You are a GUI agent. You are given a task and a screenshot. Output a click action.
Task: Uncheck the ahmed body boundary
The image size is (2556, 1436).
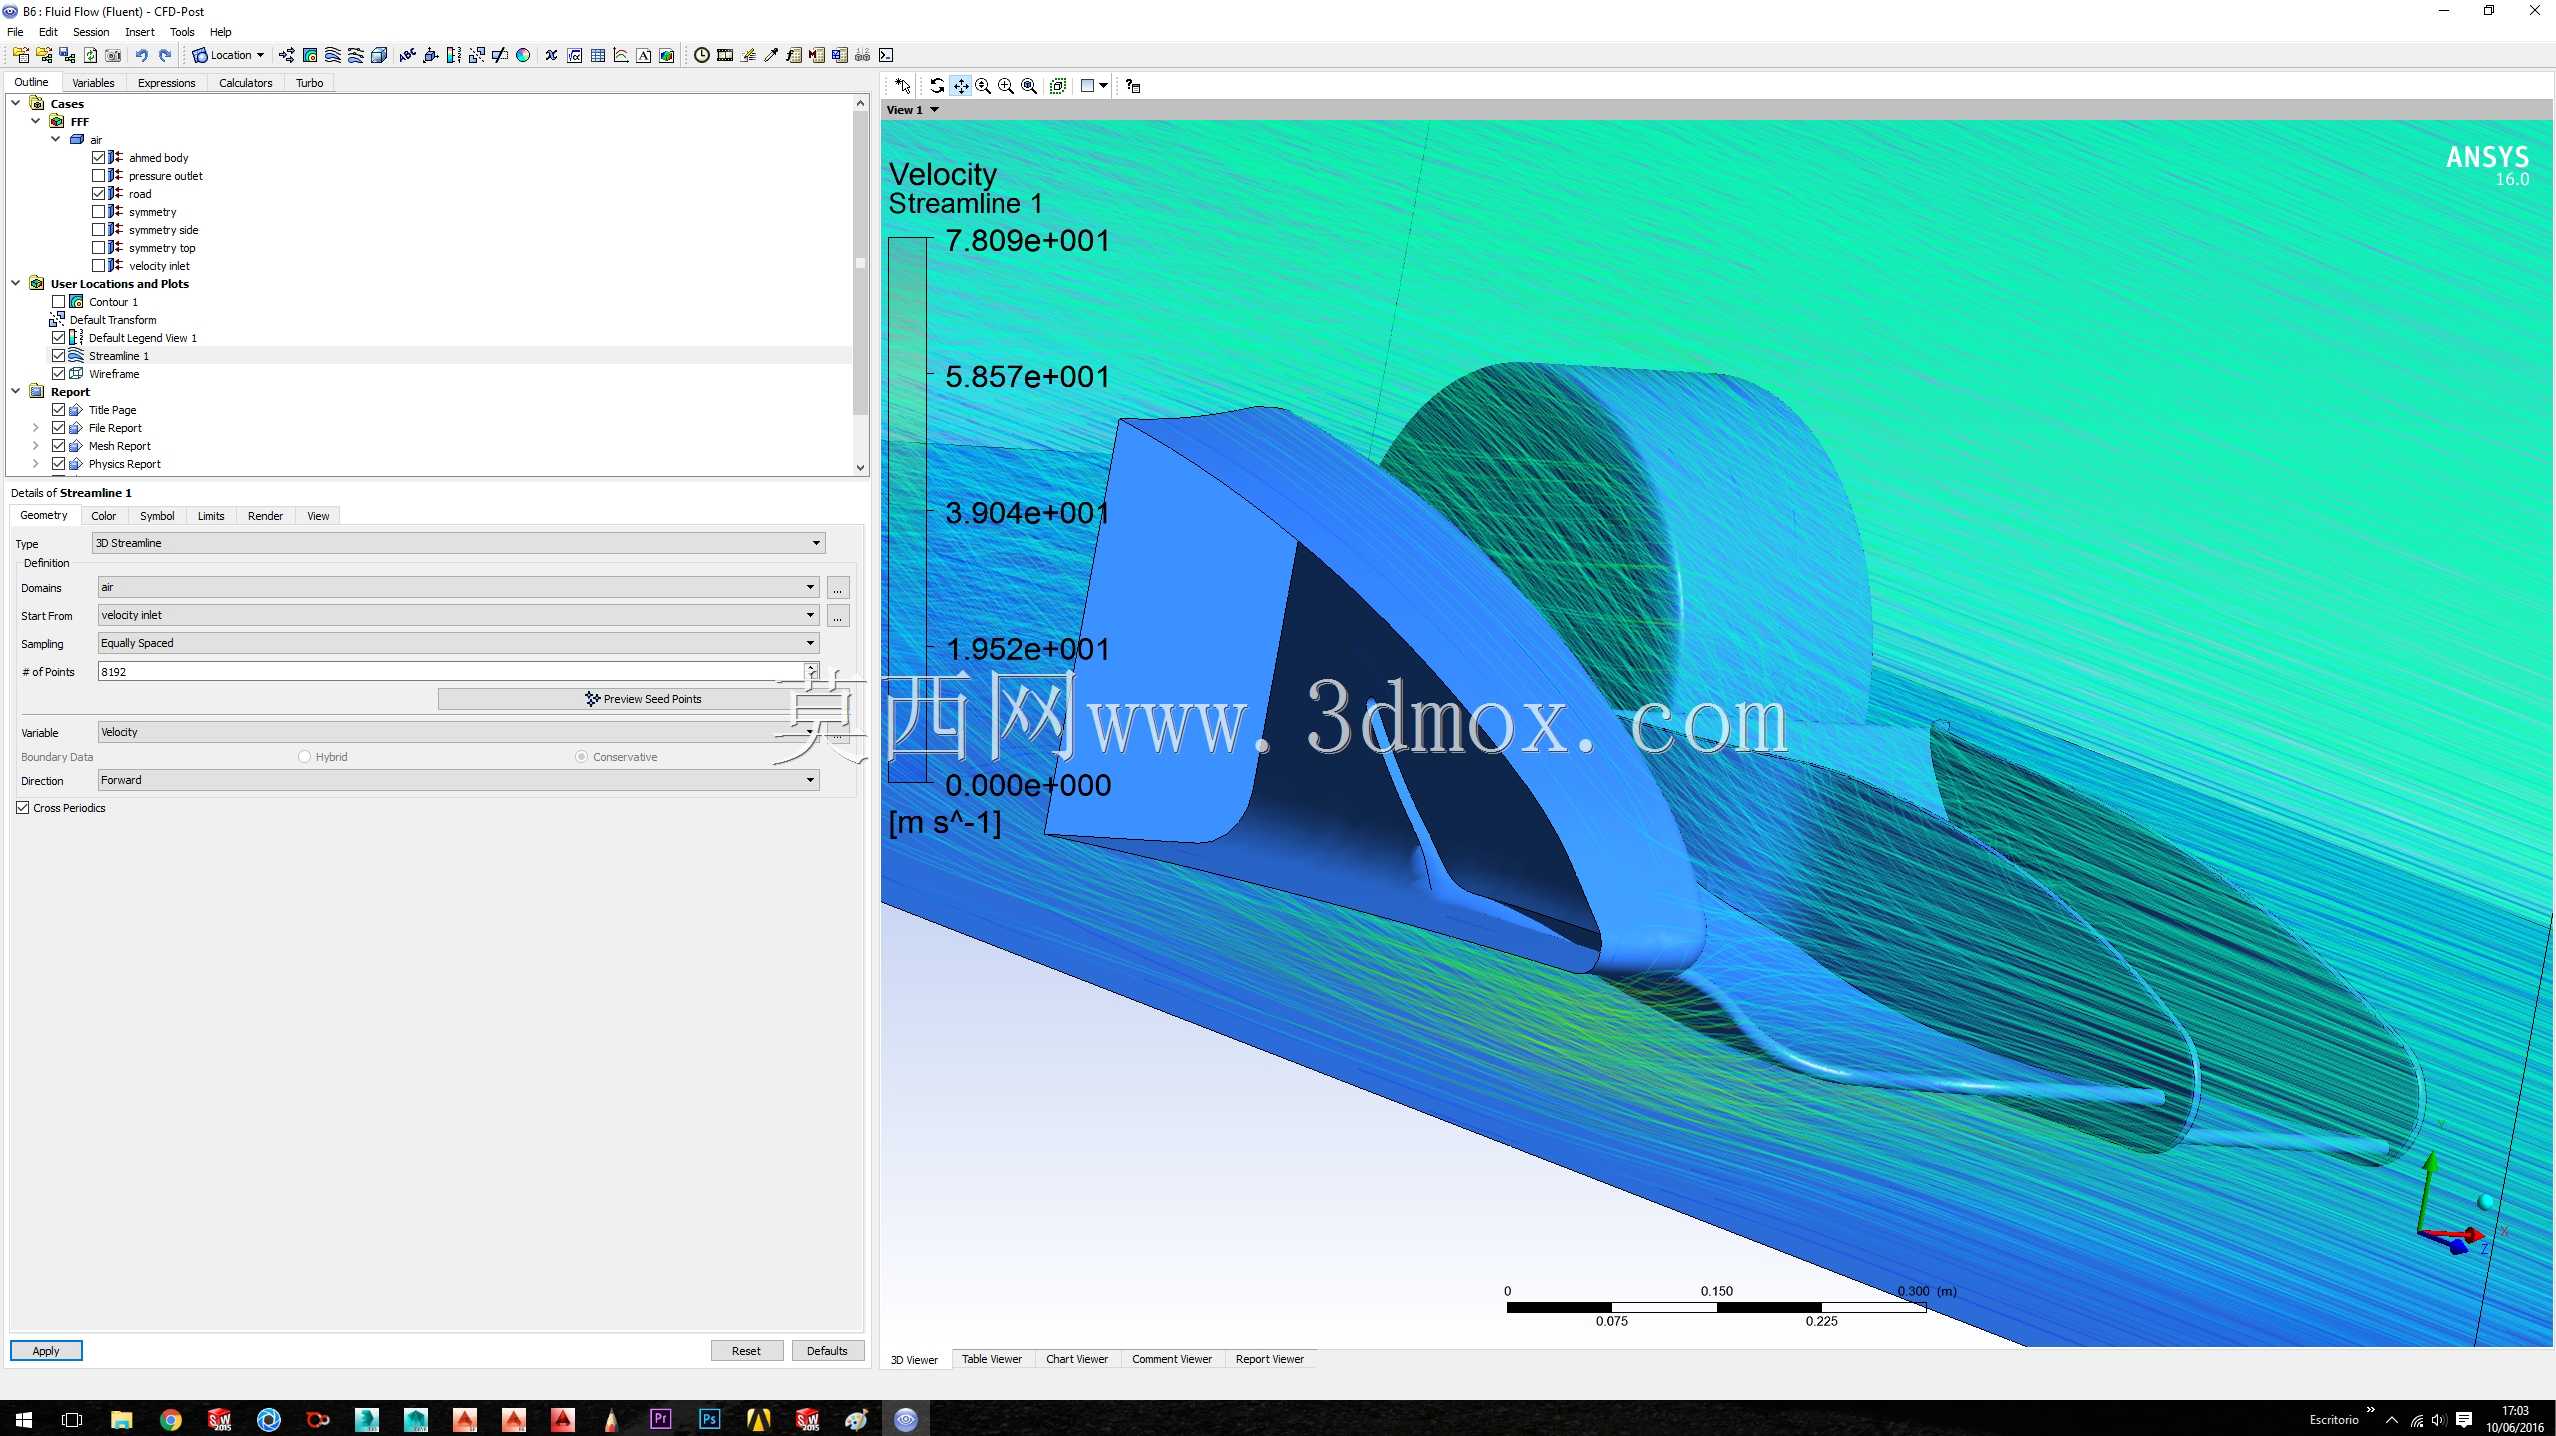coord(98,158)
